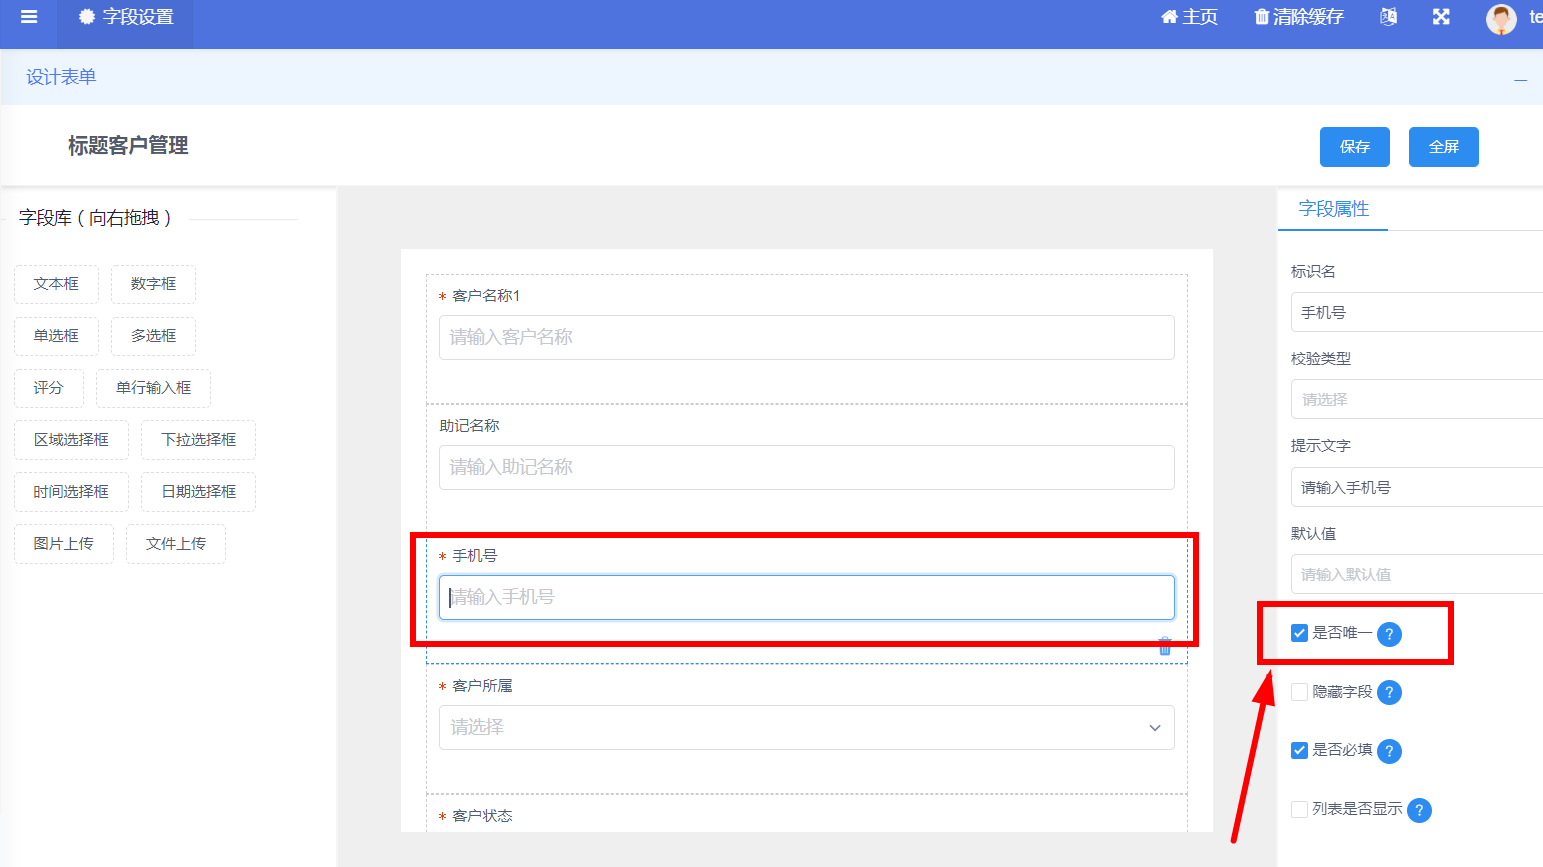Viewport: 1543px width, 867px height.
Task: Click the 全屏 button
Action: pyautogui.click(x=1443, y=147)
